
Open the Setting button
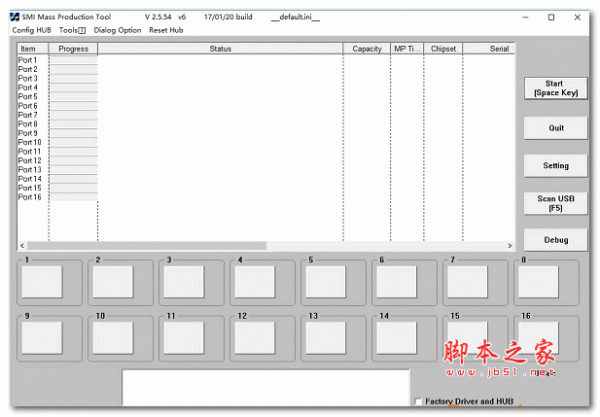click(556, 166)
